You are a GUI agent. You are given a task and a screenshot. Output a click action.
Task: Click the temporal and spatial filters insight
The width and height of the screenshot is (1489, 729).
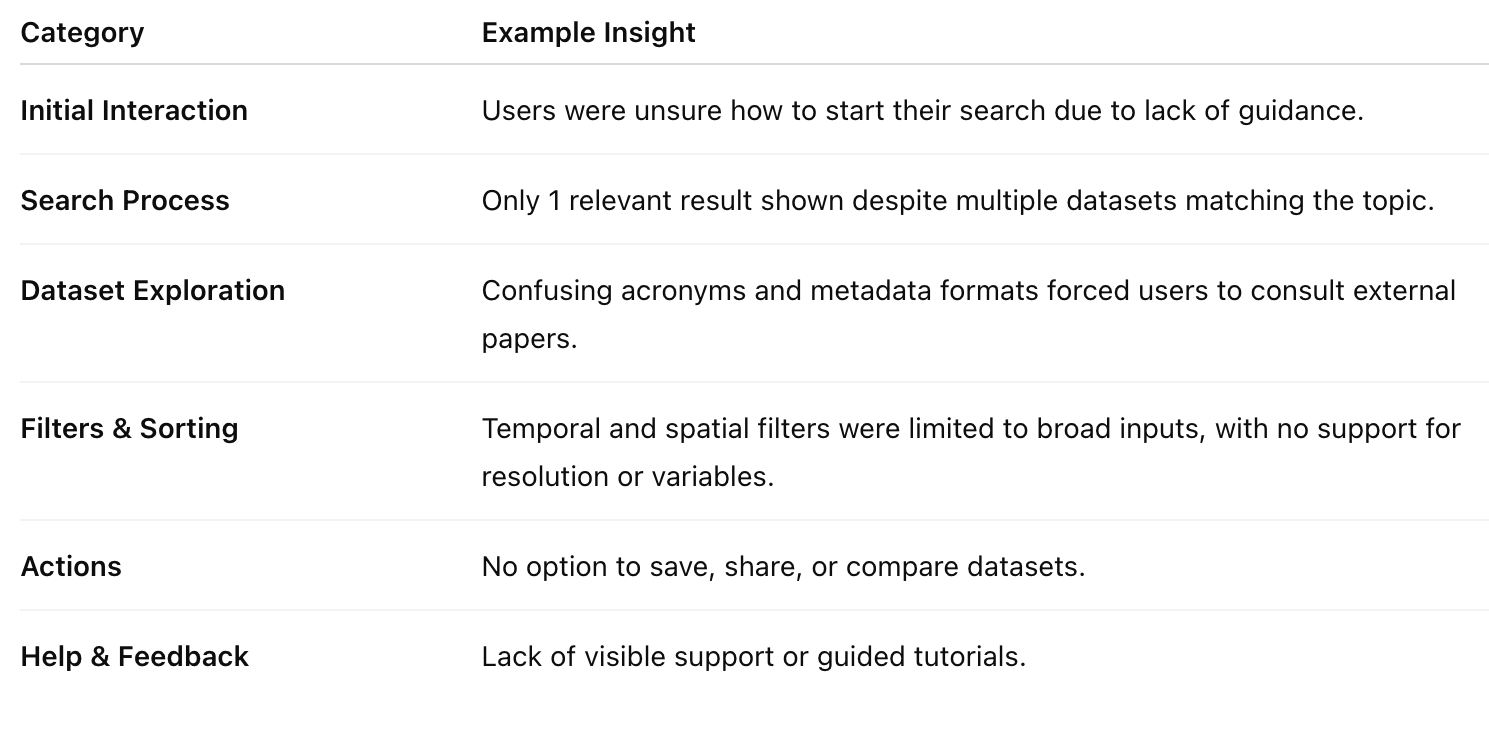point(971,452)
